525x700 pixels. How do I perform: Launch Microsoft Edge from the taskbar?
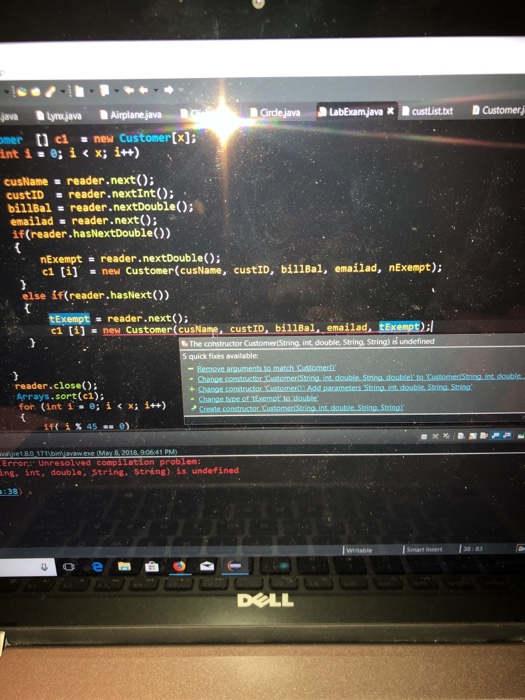[97, 567]
